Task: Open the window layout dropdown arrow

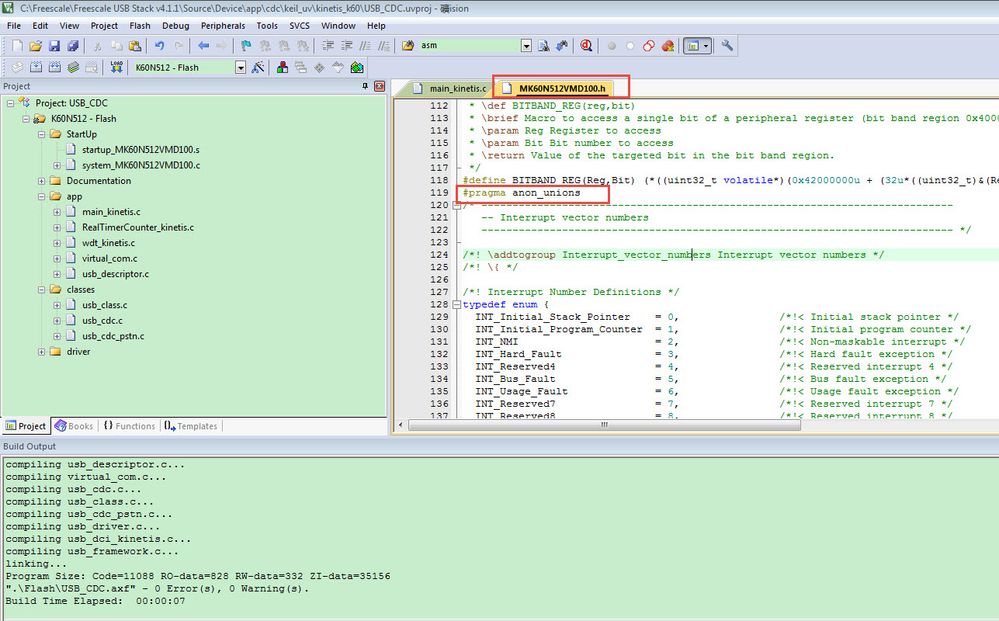Action: pyautogui.click(x=706, y=46)
